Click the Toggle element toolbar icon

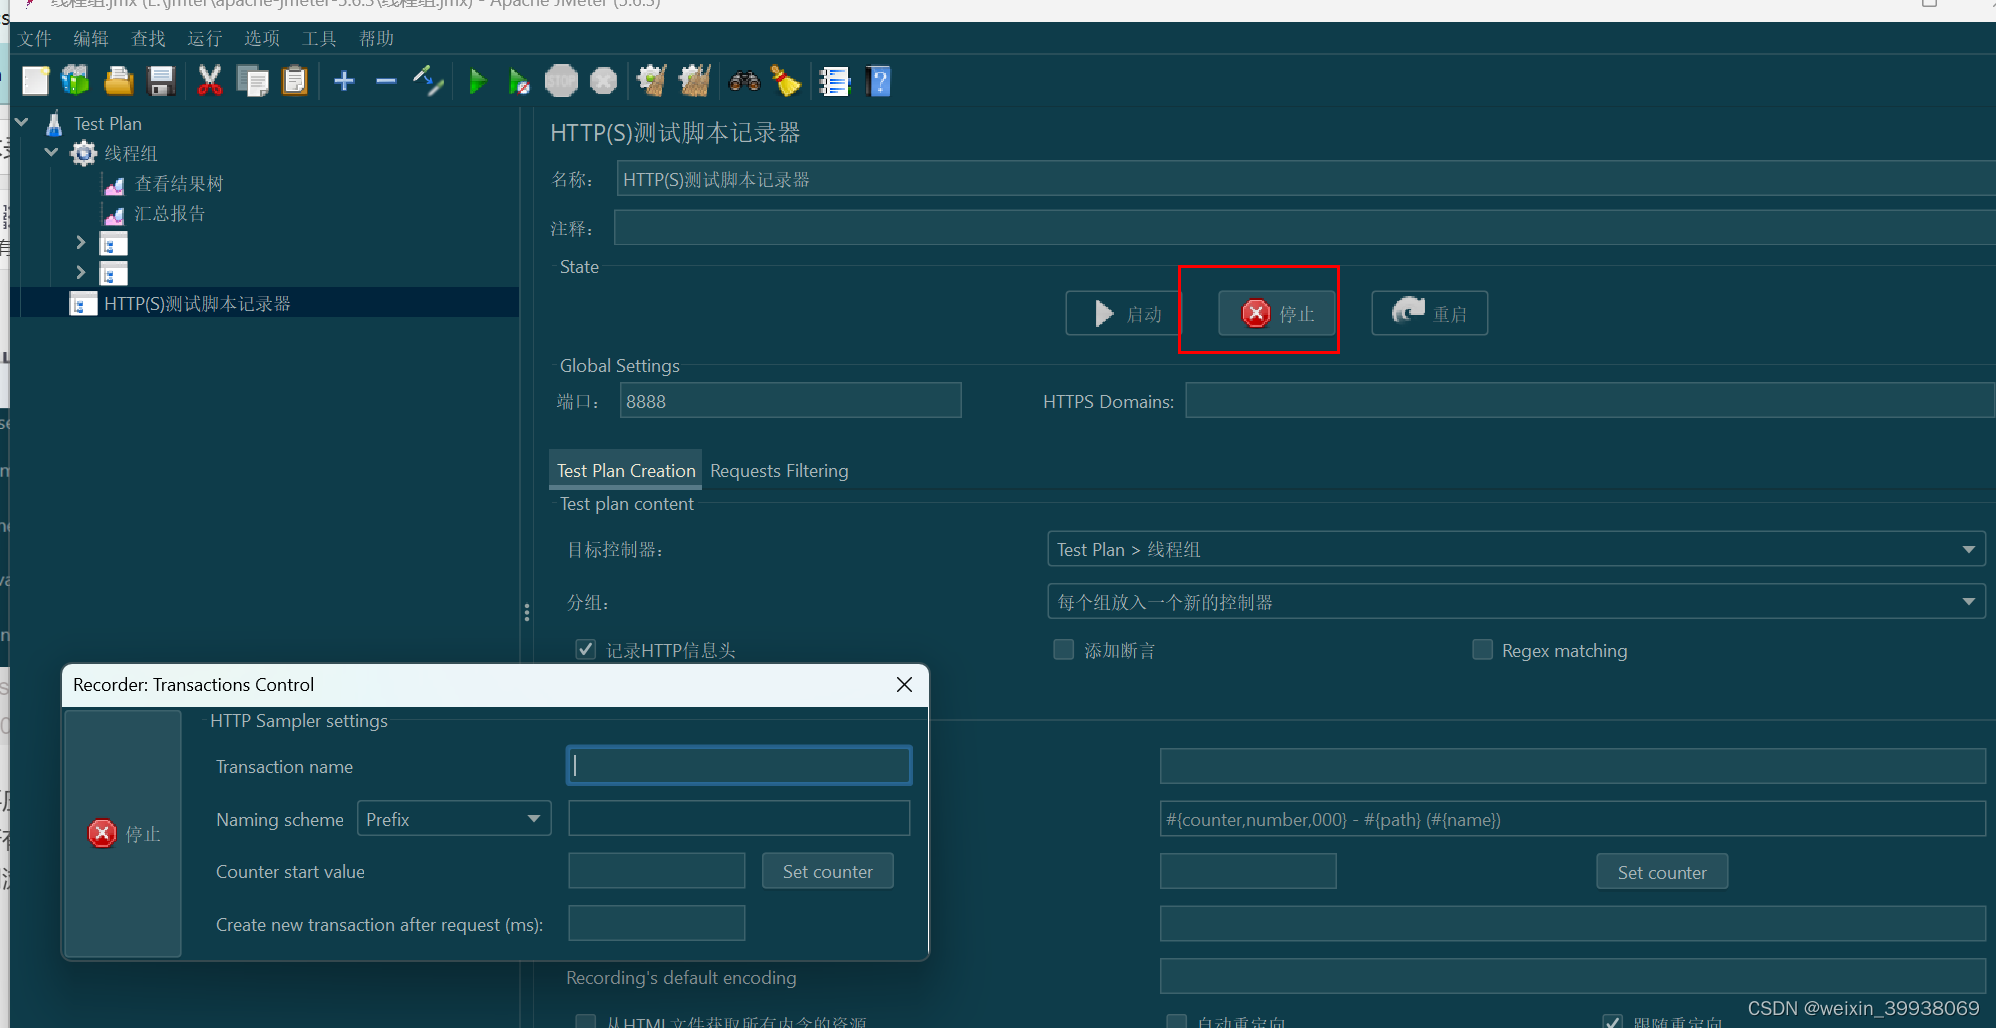428,81
